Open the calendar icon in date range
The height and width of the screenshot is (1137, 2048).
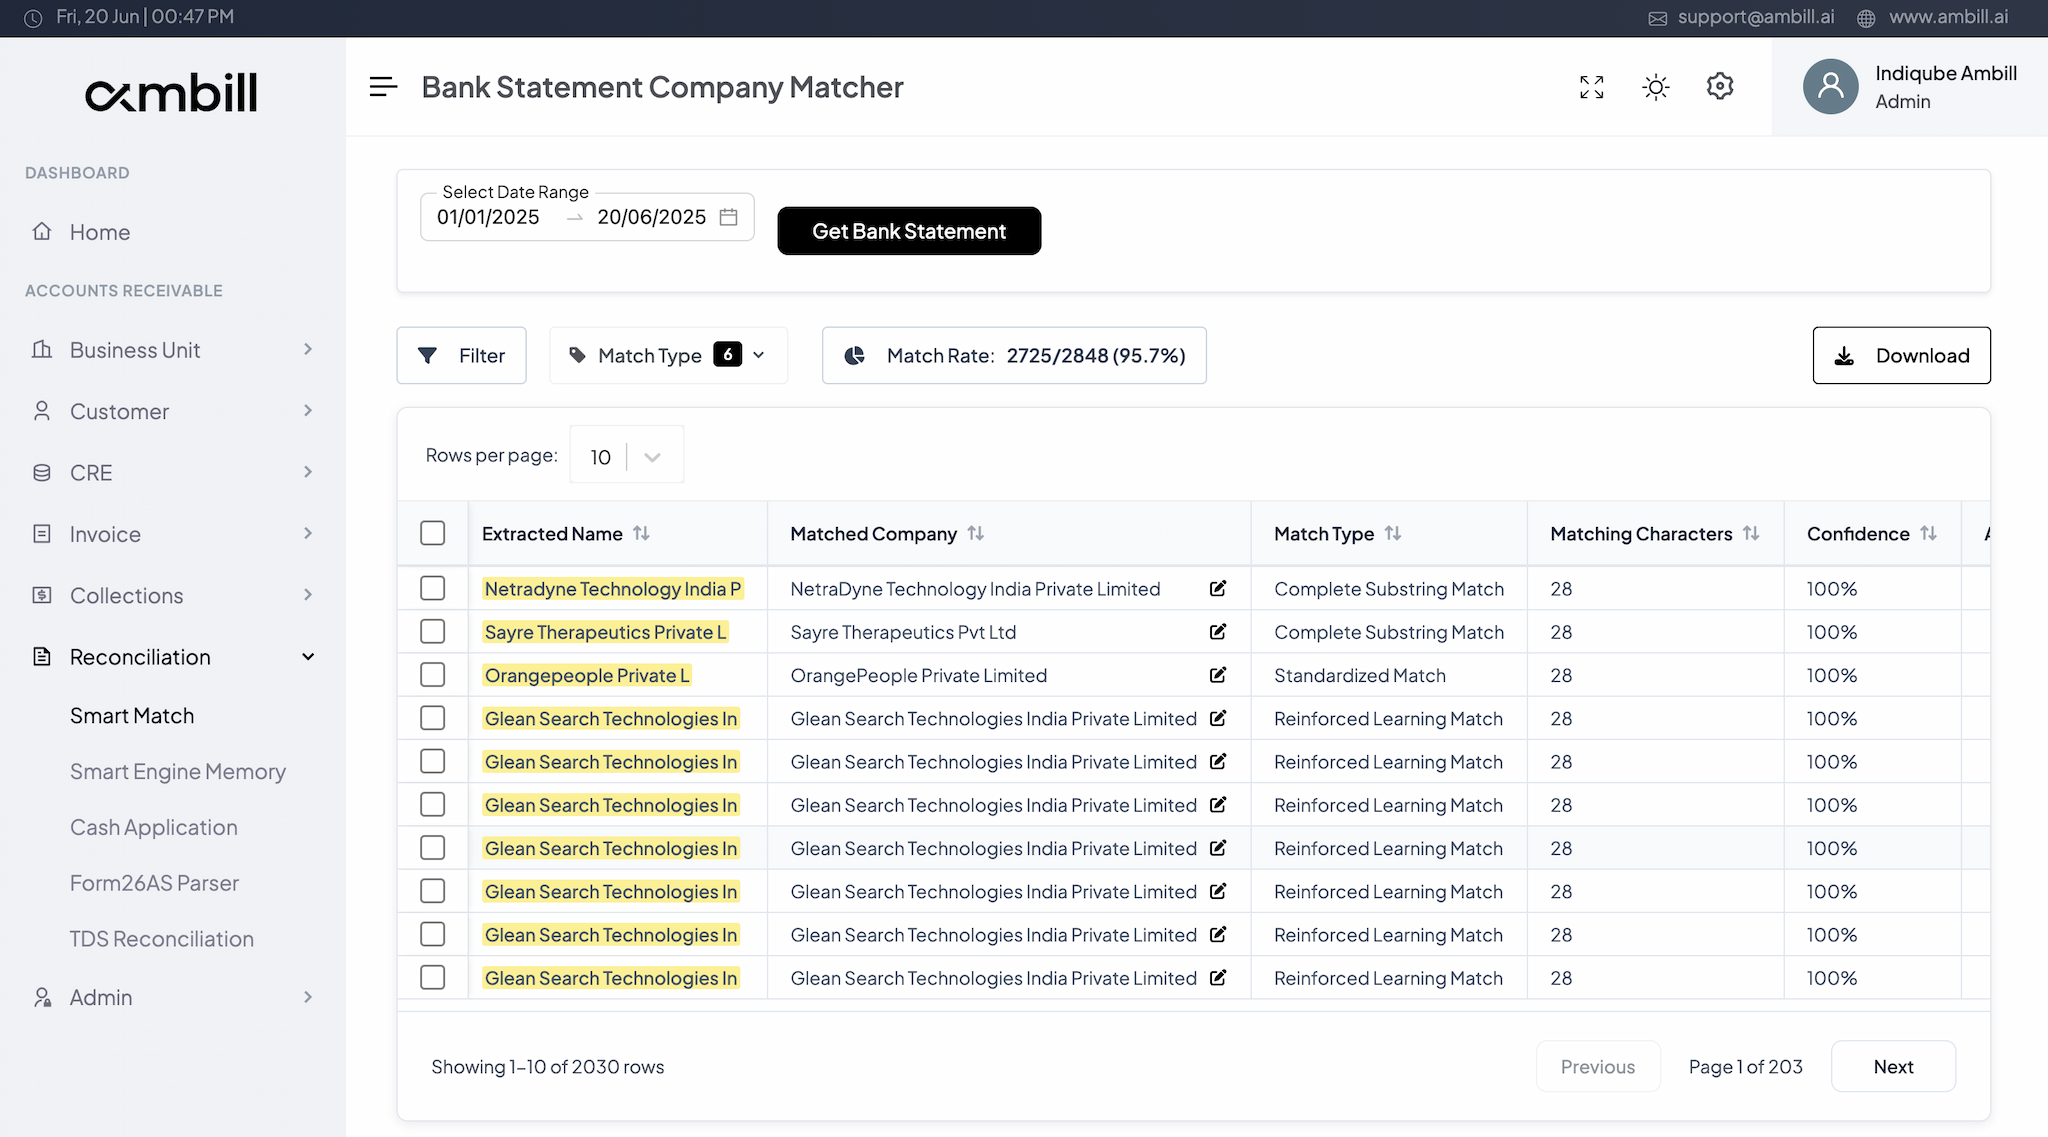pyautogui.click(x=729, y=217)
